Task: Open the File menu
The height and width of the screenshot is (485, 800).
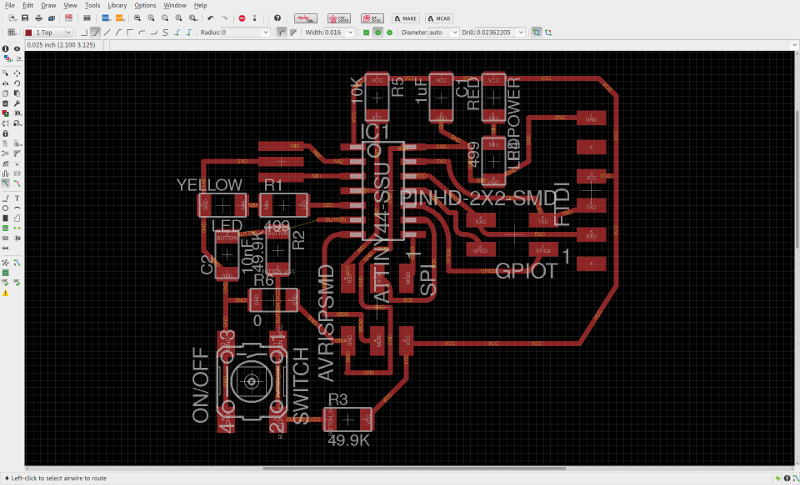Action: tap(10, 5)
